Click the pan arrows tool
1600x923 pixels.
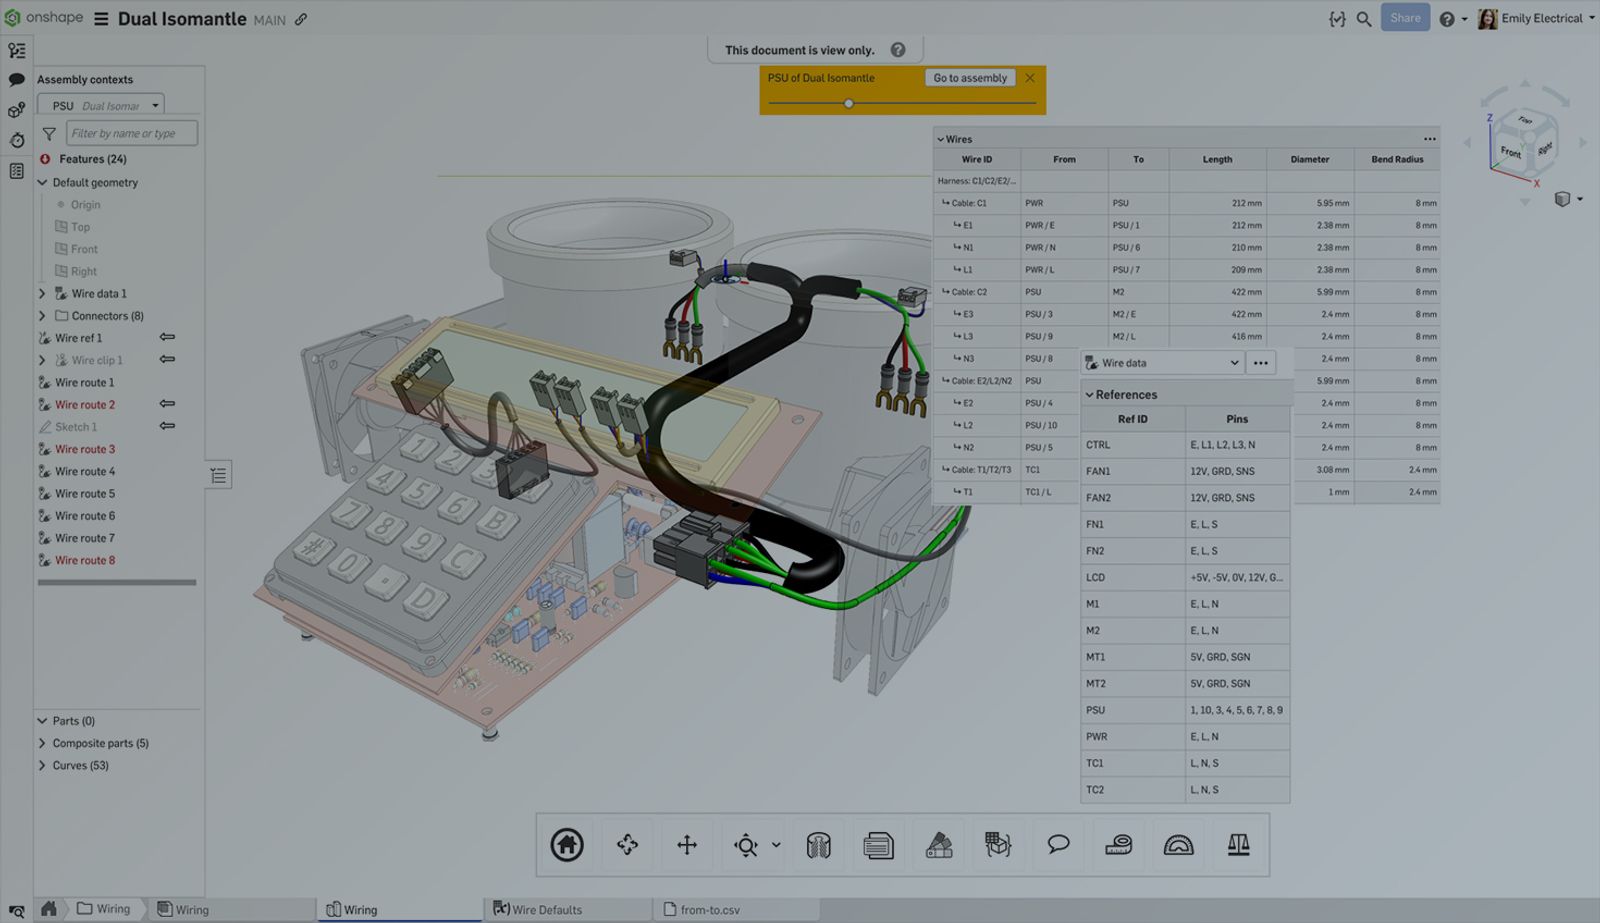687,845
